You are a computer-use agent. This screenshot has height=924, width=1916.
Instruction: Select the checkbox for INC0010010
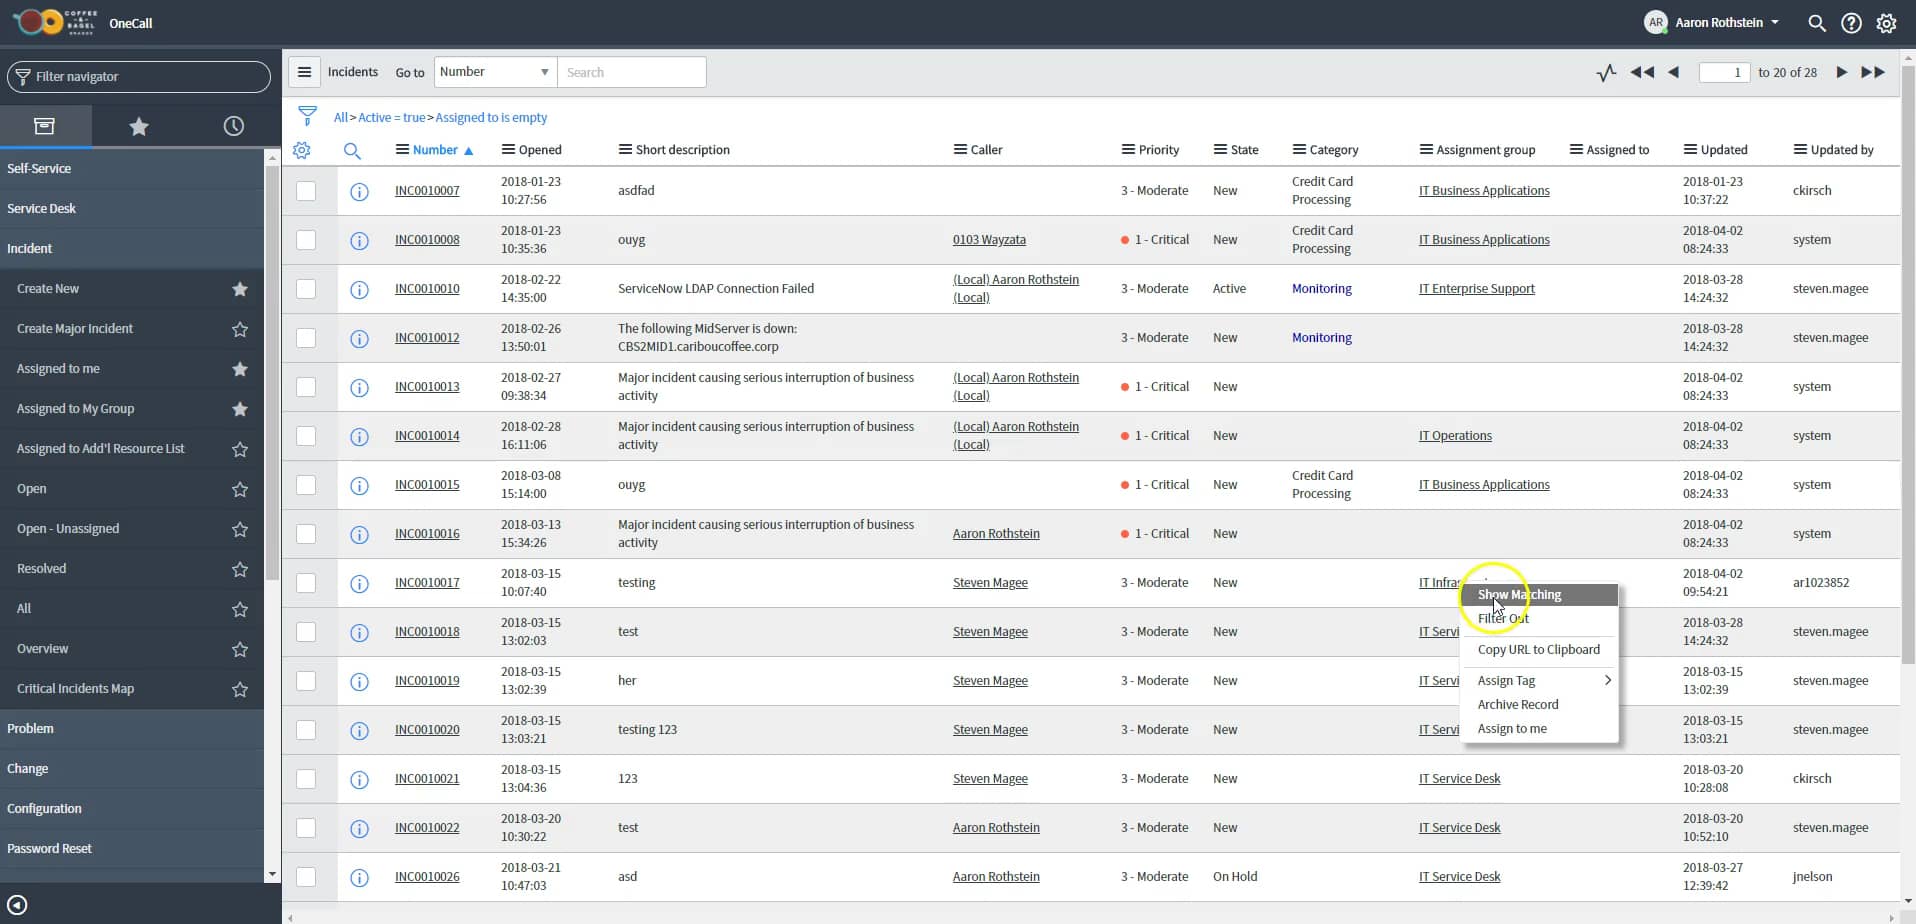point(306,289)
